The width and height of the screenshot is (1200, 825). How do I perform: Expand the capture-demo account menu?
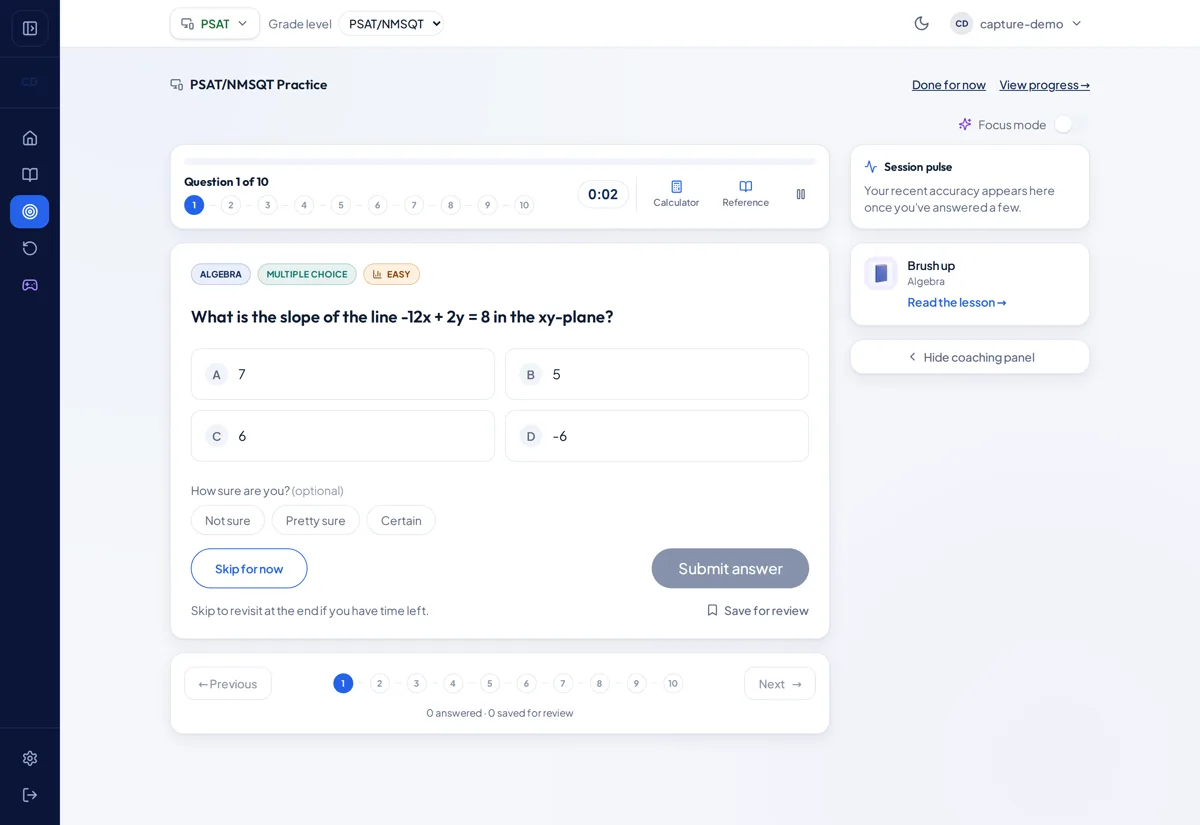click(x=1017, y=23)
